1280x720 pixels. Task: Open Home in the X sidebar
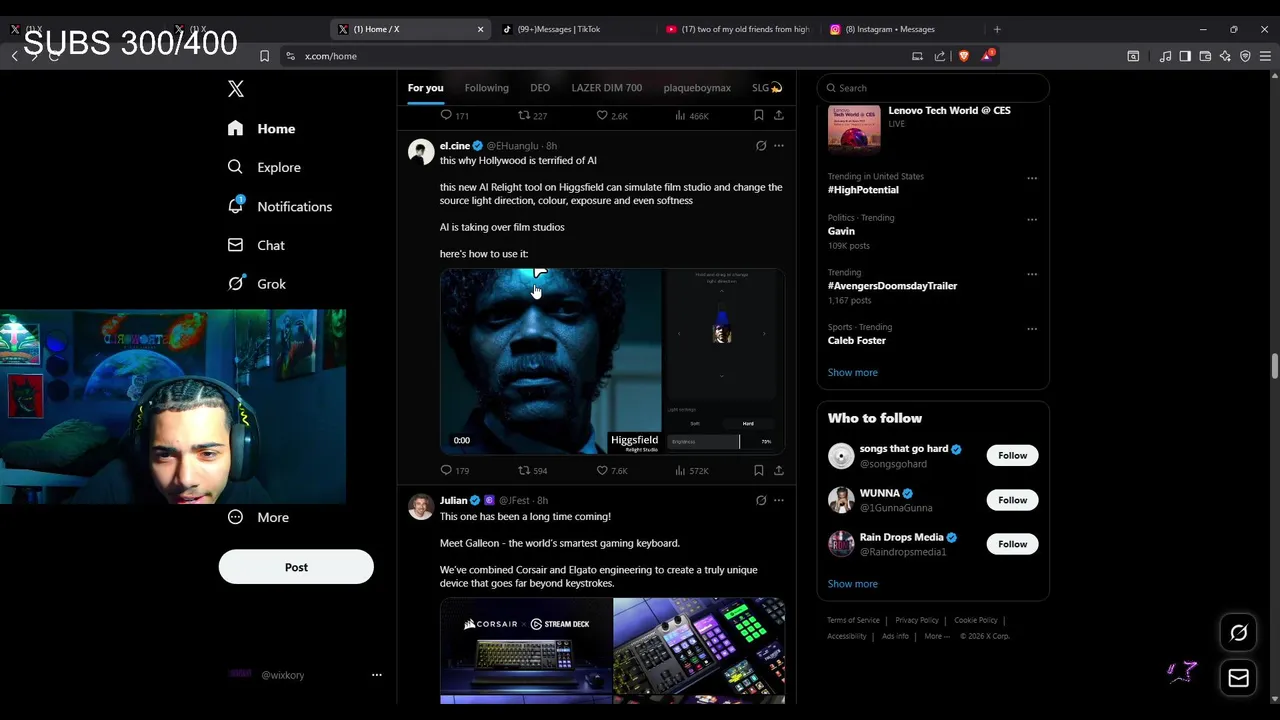click(x=261, y=128)
